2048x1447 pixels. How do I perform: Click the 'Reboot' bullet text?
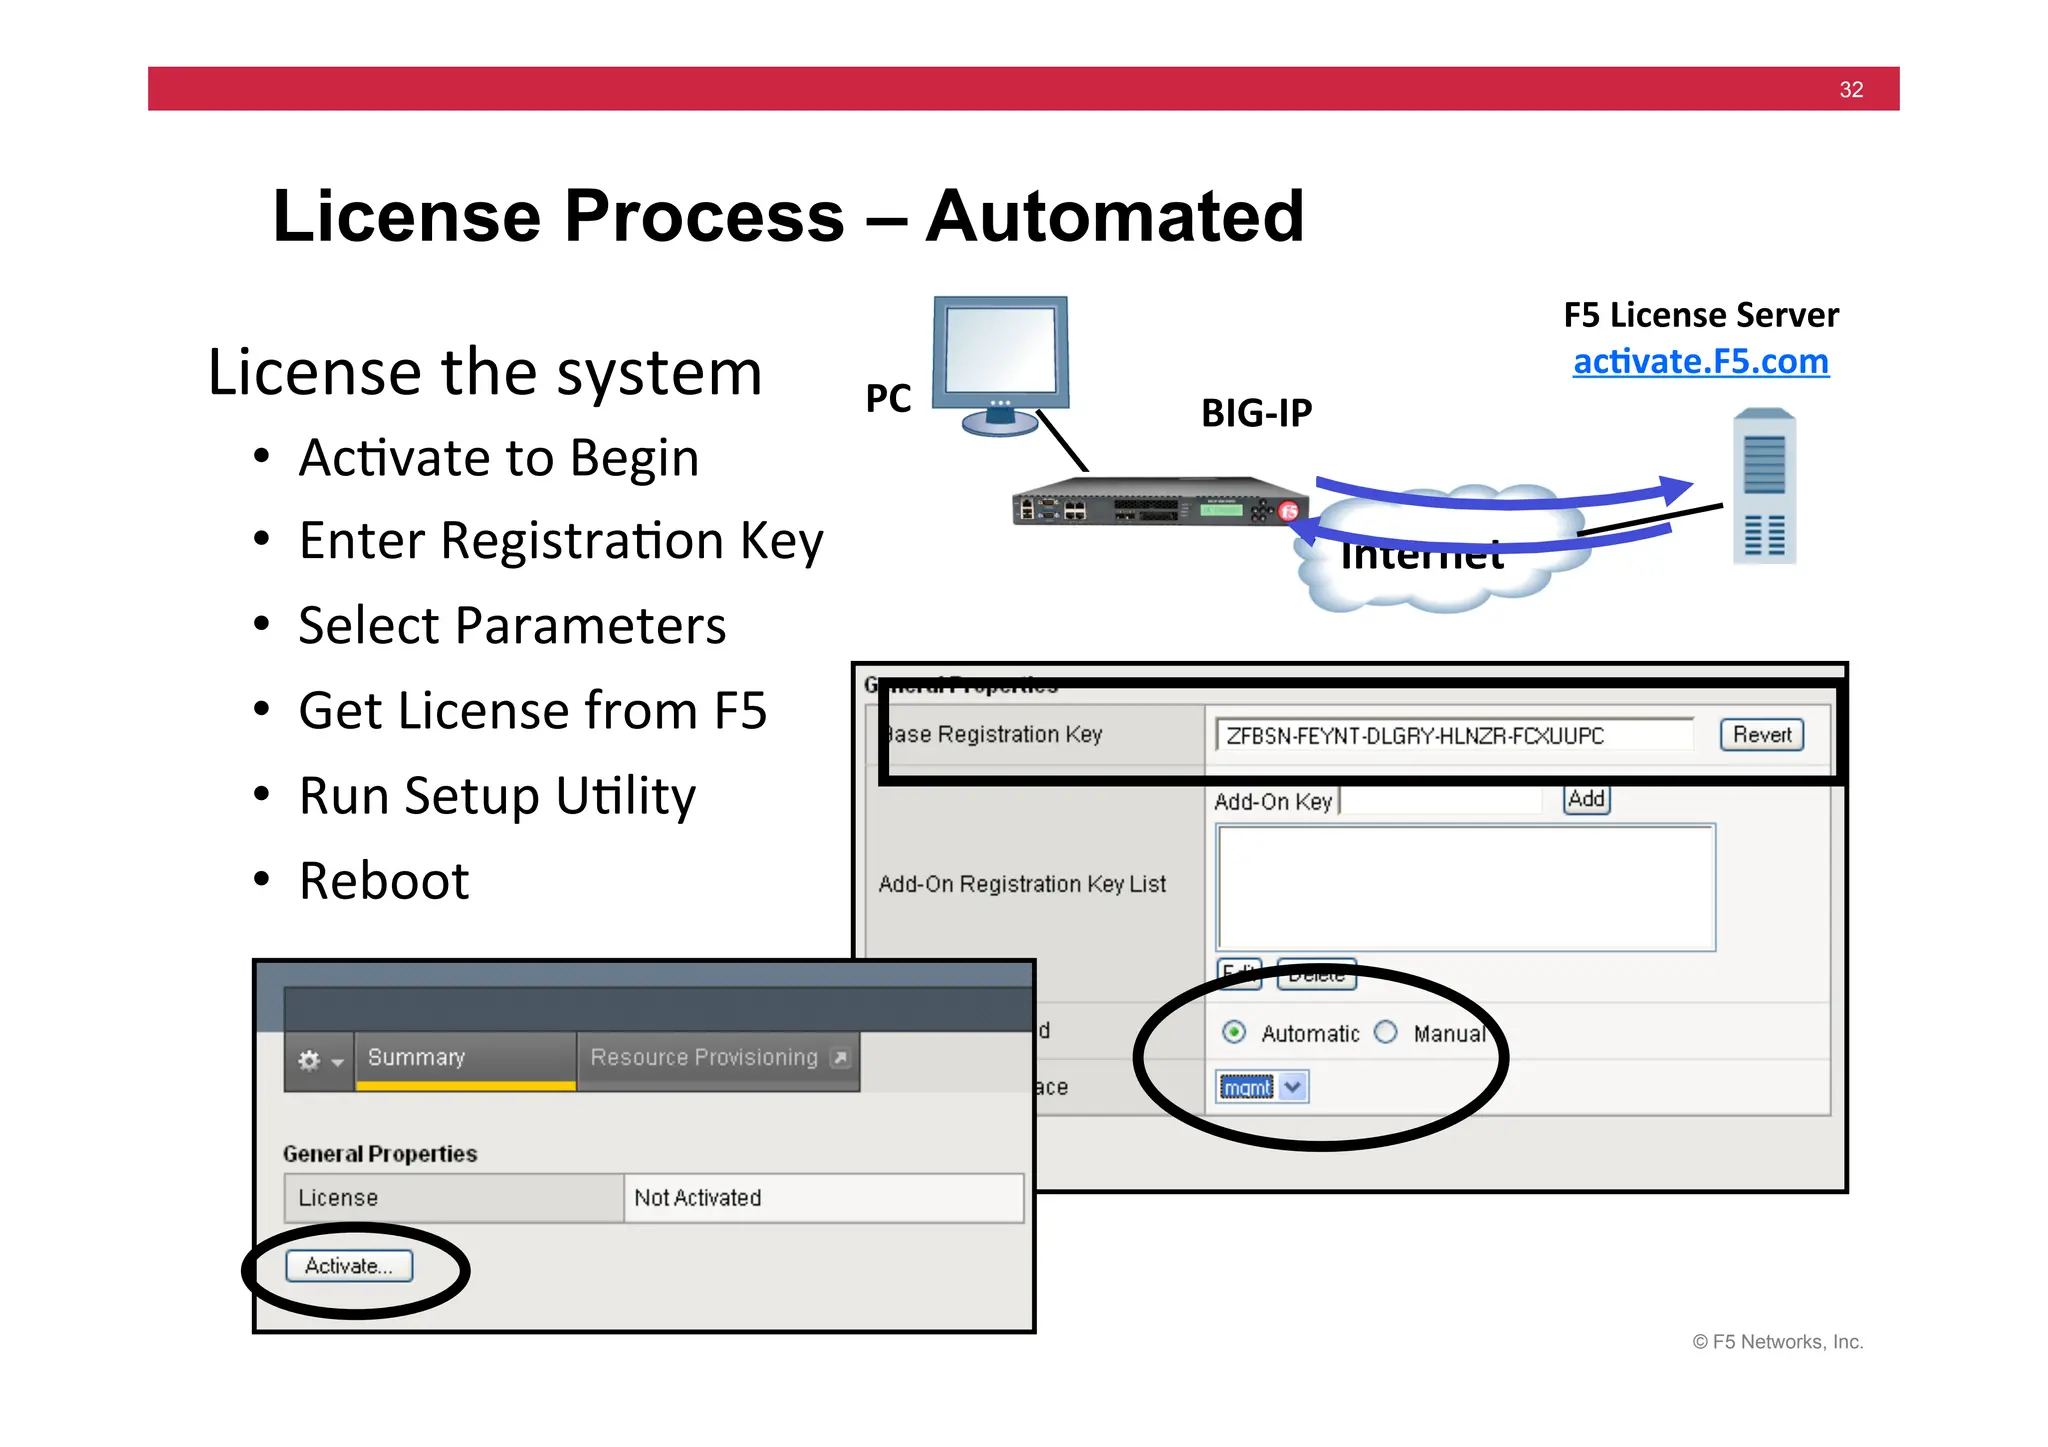click(x=384, y=881)
